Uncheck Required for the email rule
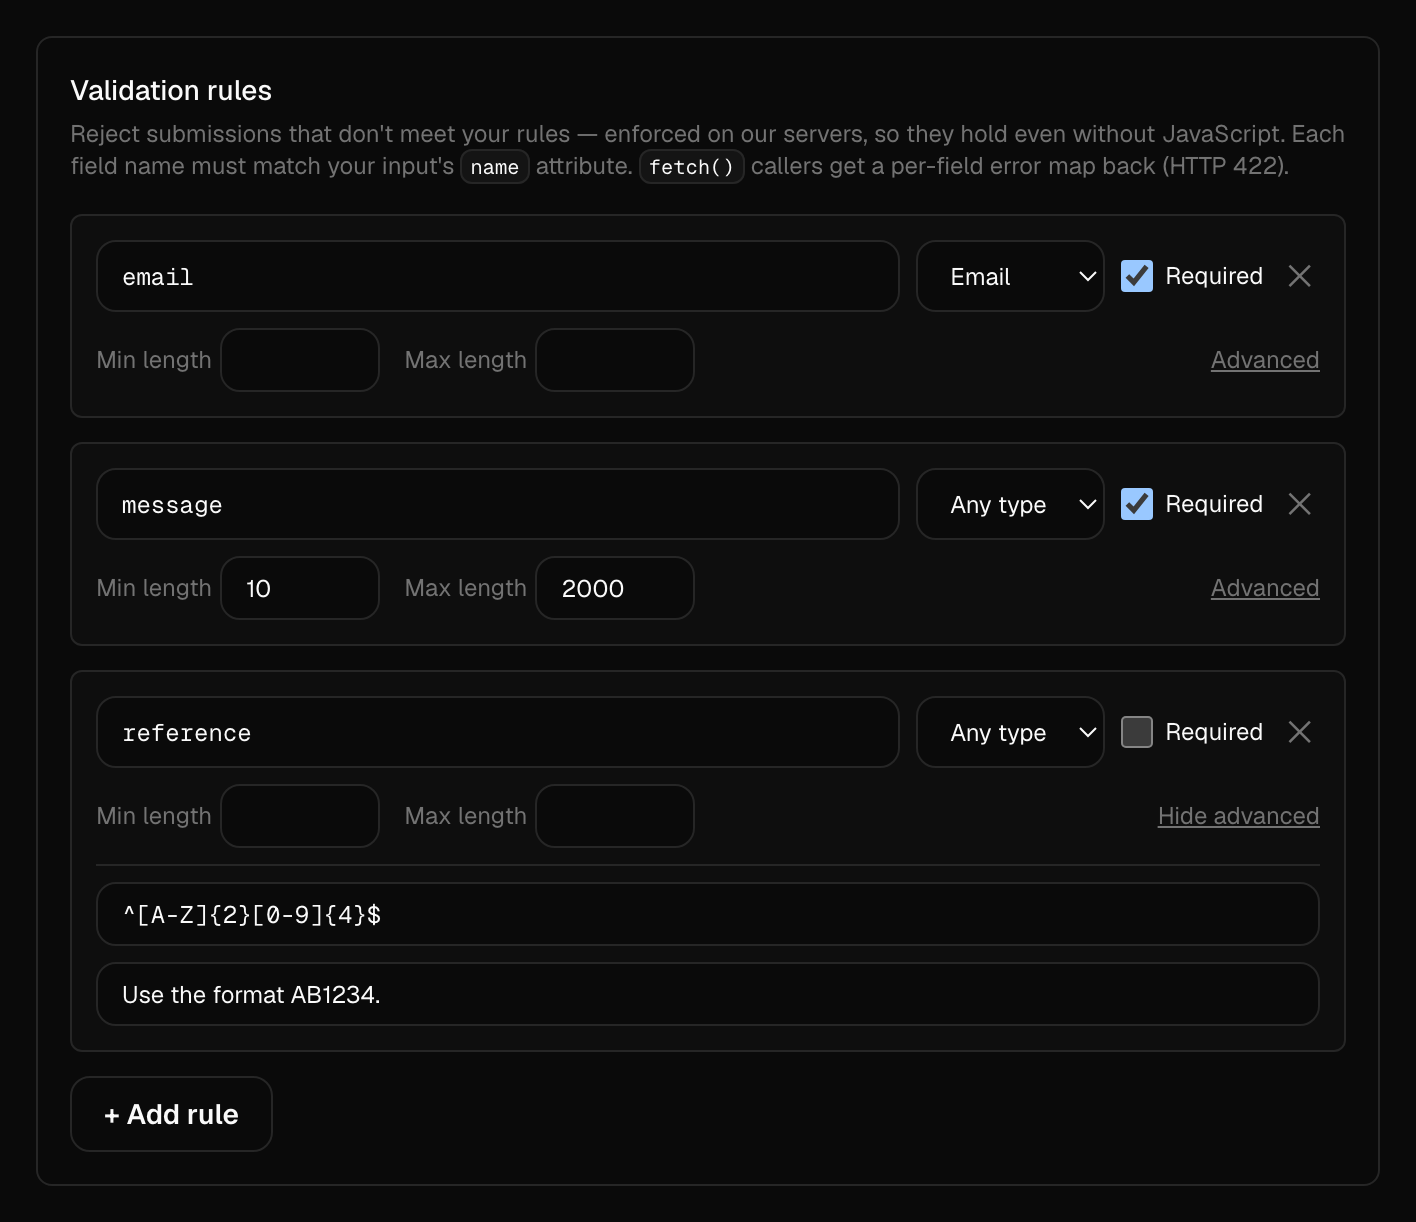1416x1222 pixels. coord(1137,276)
